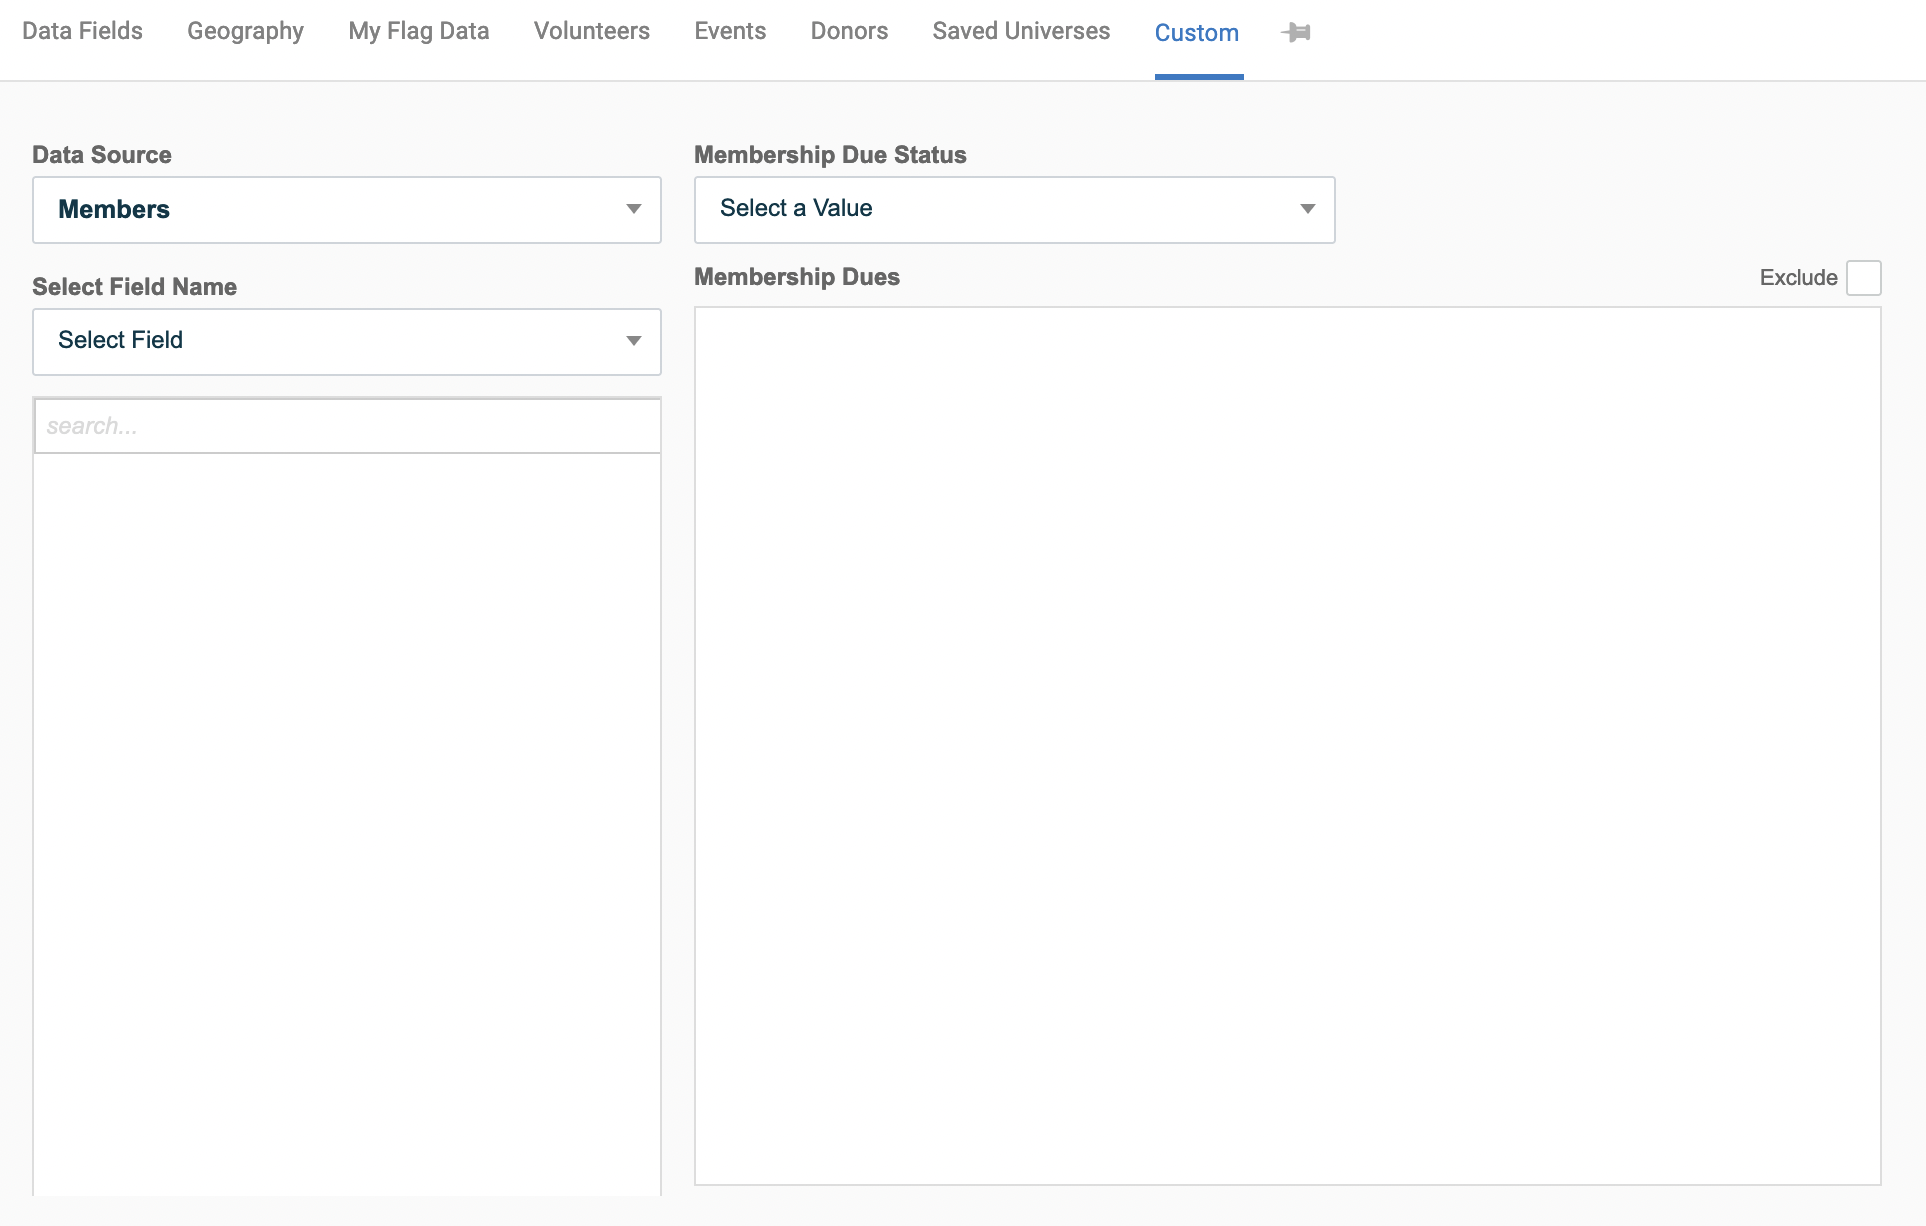Open the Data Source Members dropdown
The width and height of the screenshot is (1926, 1226).
(347, 210)
